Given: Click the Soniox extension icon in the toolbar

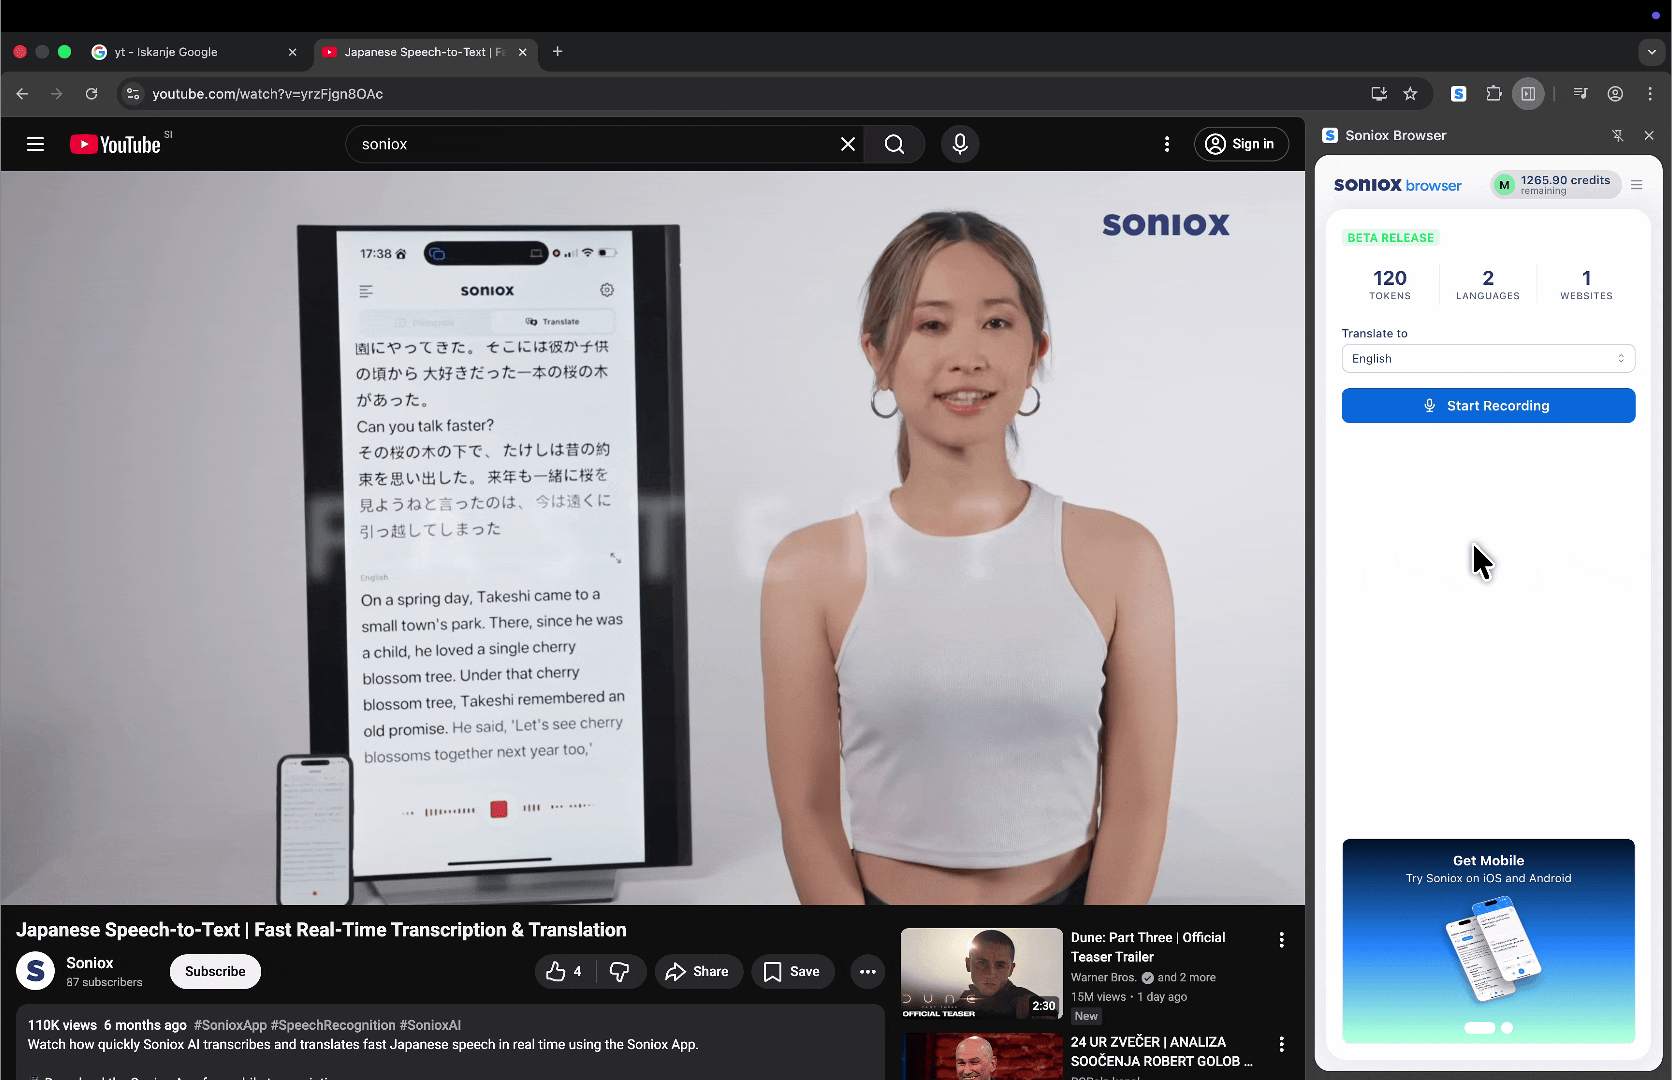Looking at the screenshot, I should pos(1458,93).
